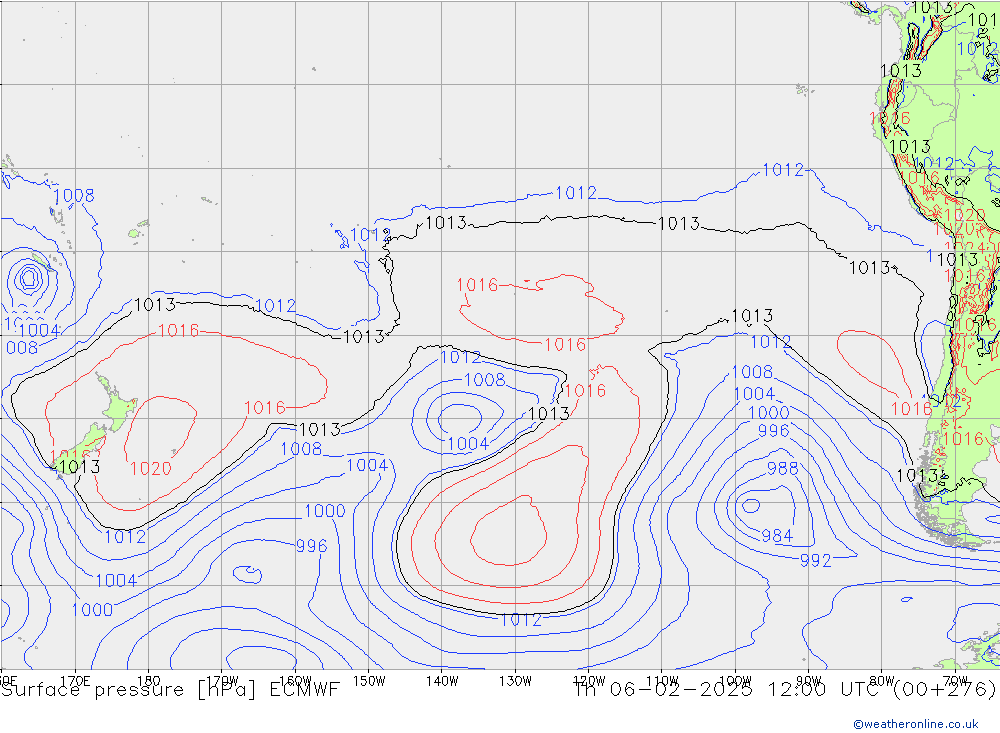Click the 1012 label at bottom center

coord(520,620)
